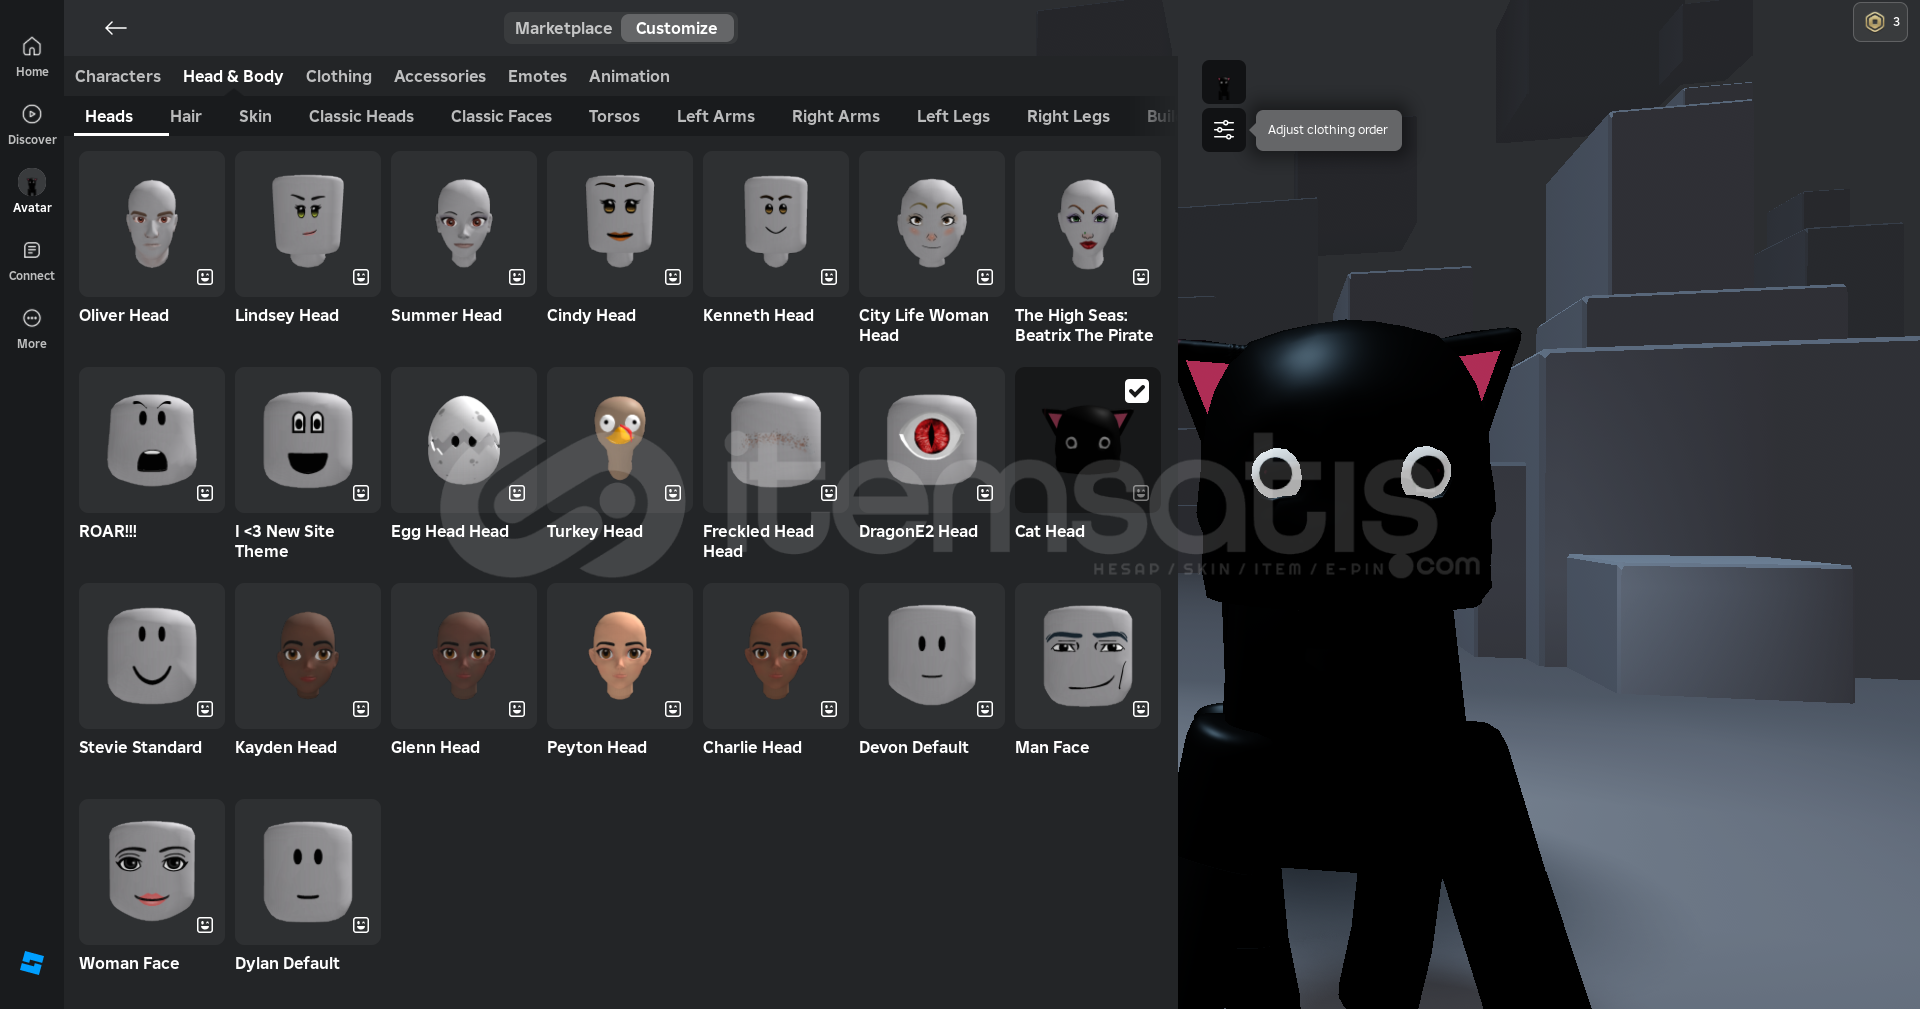Select the Skin subtab
The image size is (1920, 1009).
click(255, 116)
